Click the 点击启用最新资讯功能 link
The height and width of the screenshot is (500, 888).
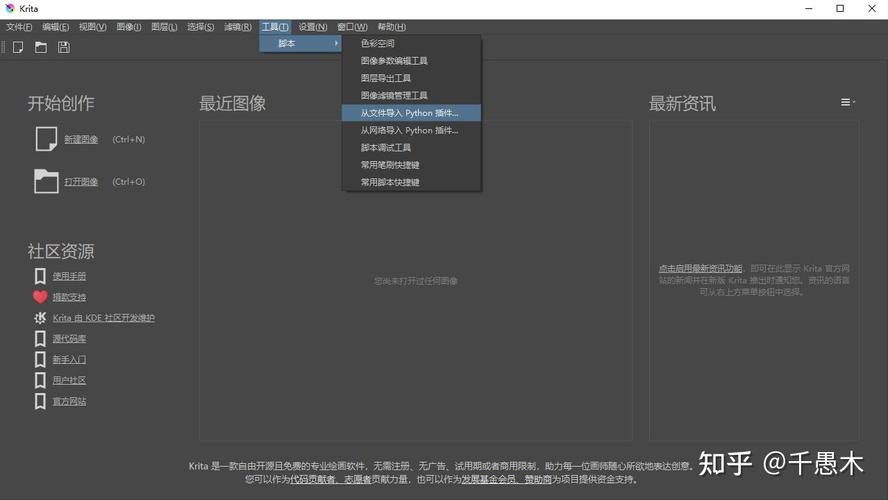pos(700,268)
